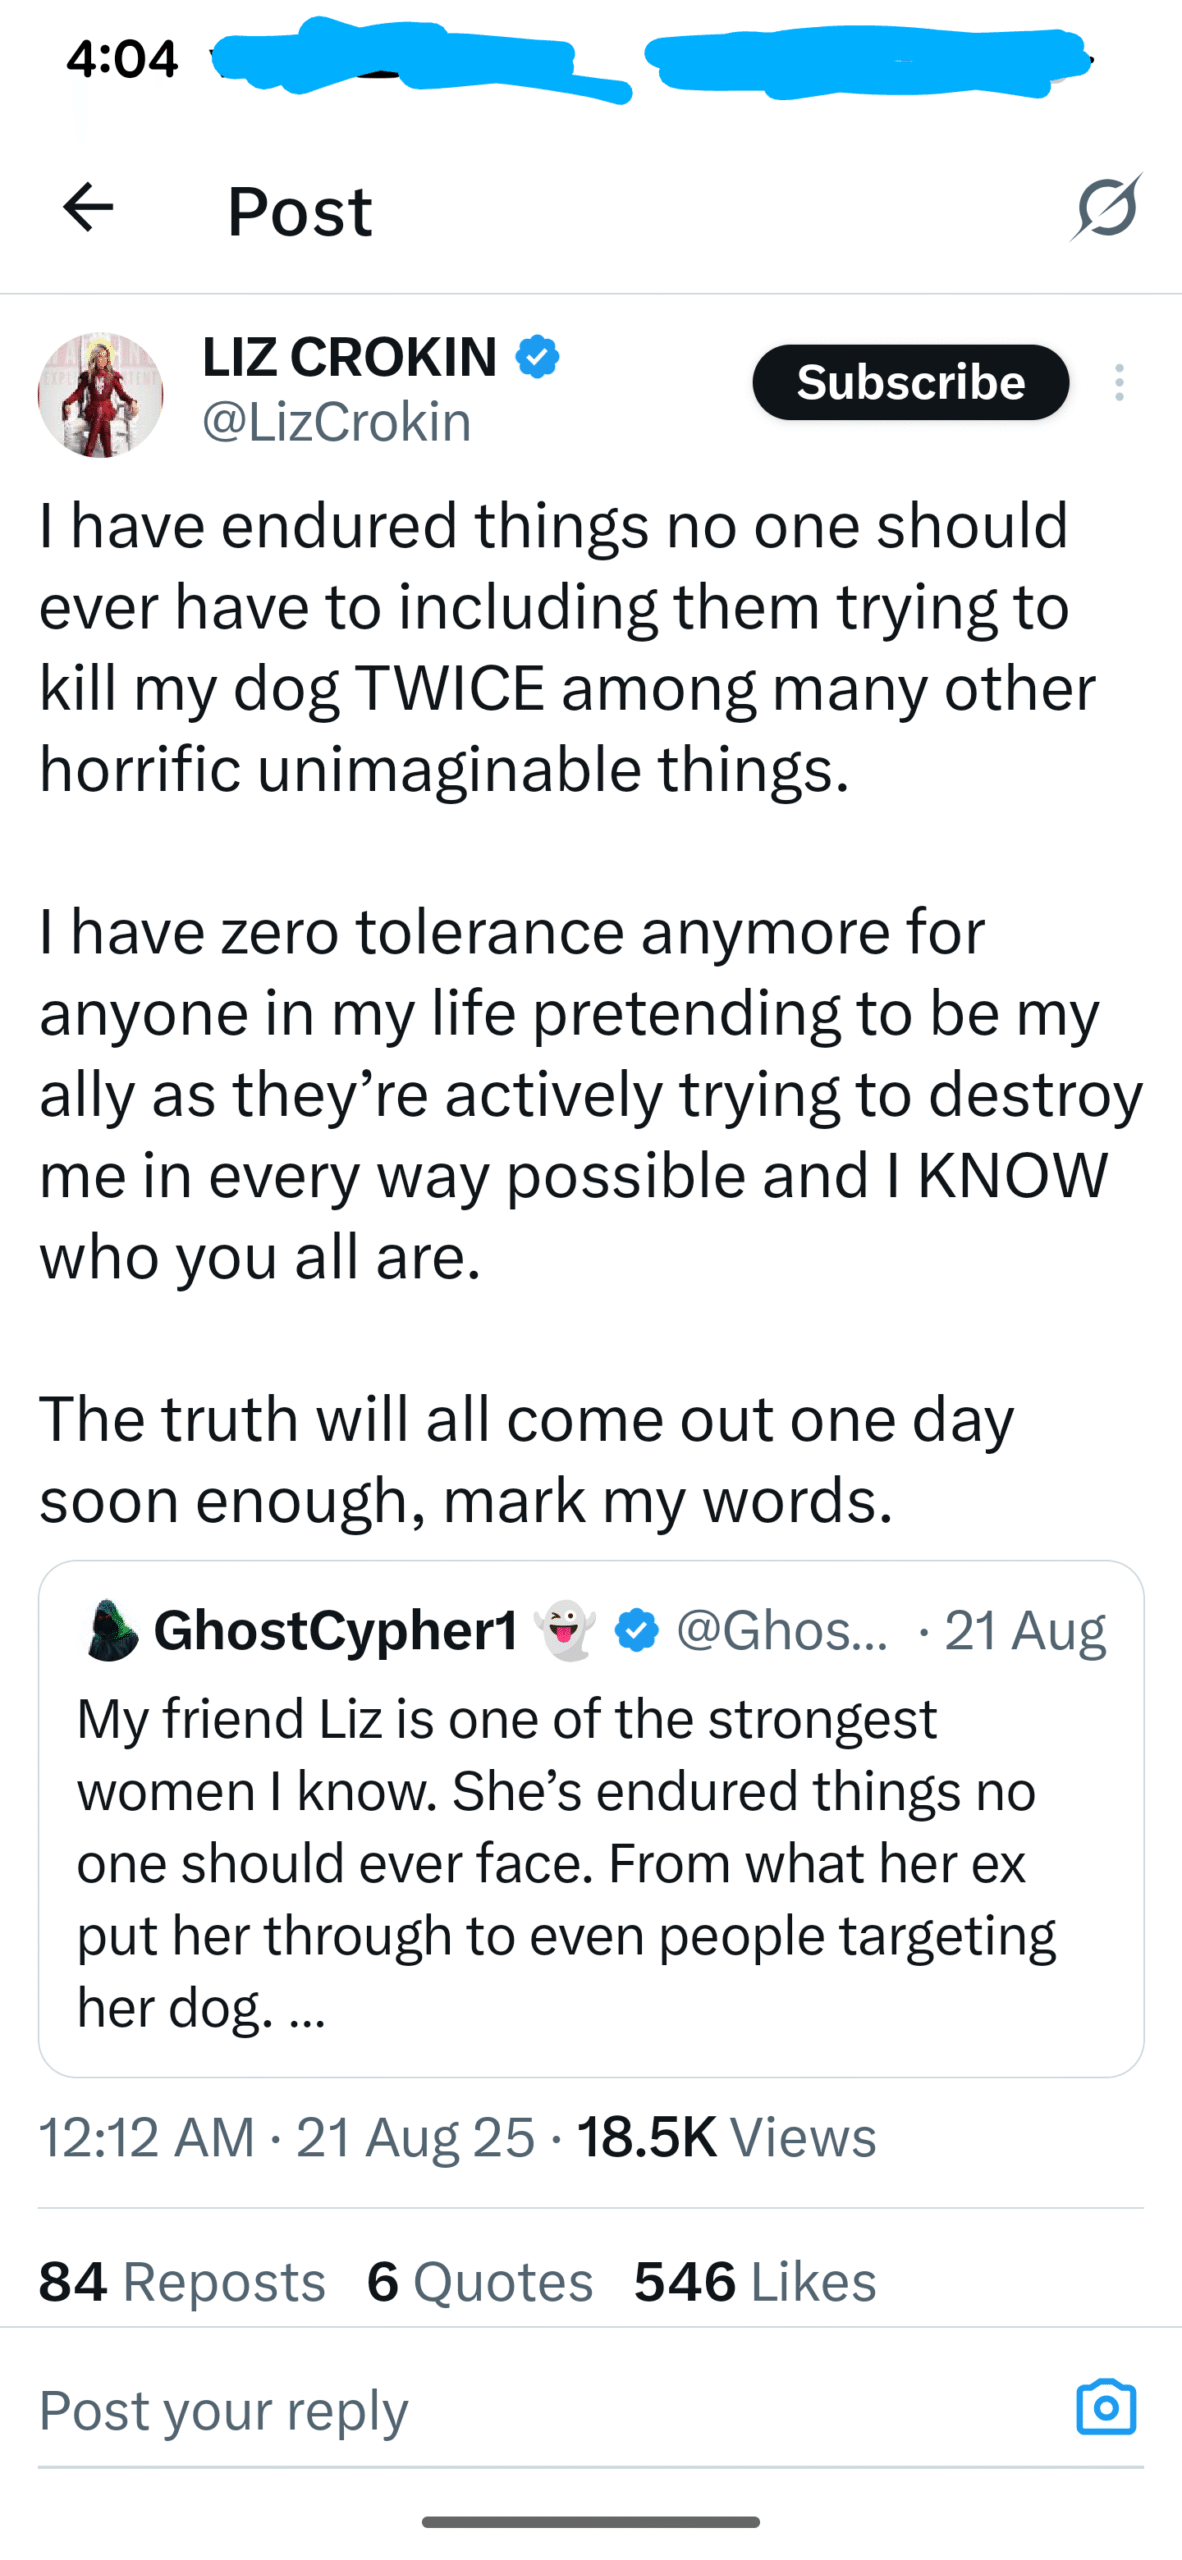Open the Grok icon in header

click(x=1107, y=208)
